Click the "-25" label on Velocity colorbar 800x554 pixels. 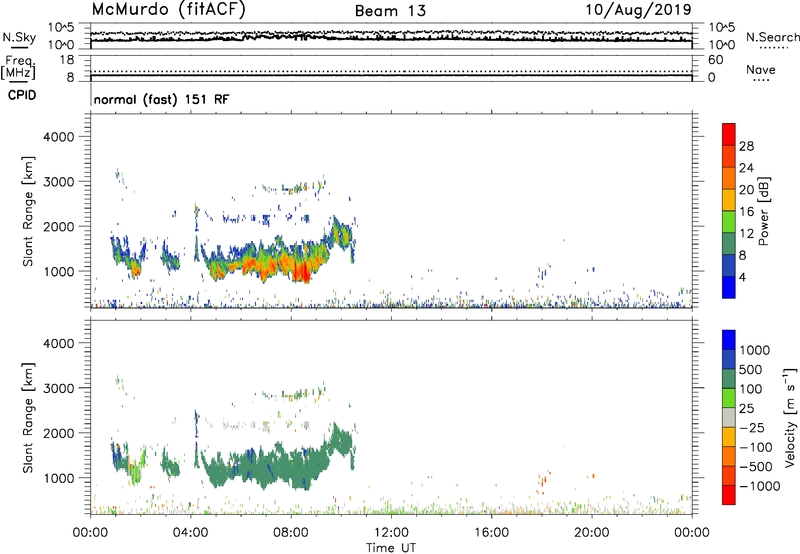click(752, 427)
